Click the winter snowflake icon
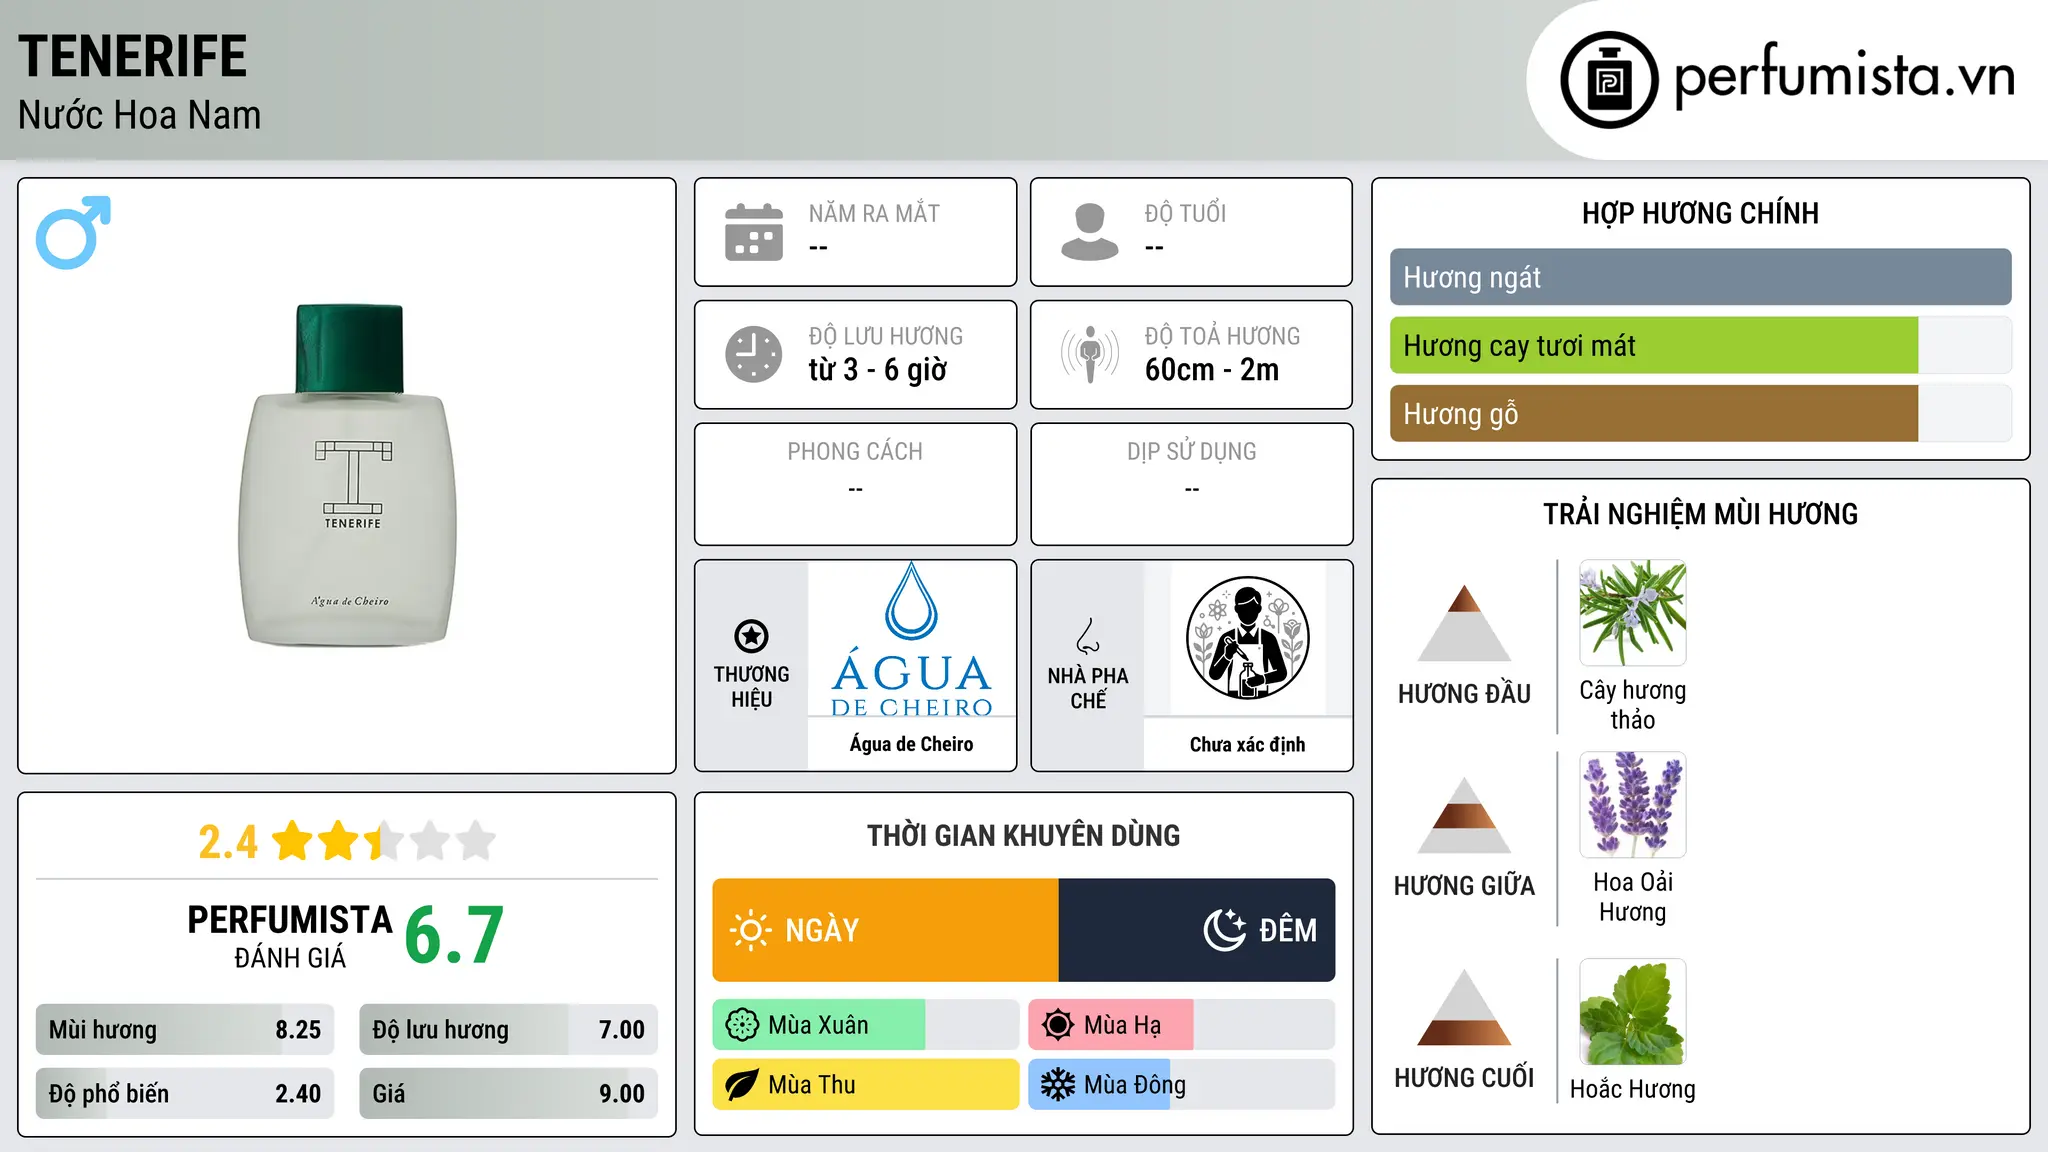Screen dimensions: 2048x1152 pos(1058,1085)
